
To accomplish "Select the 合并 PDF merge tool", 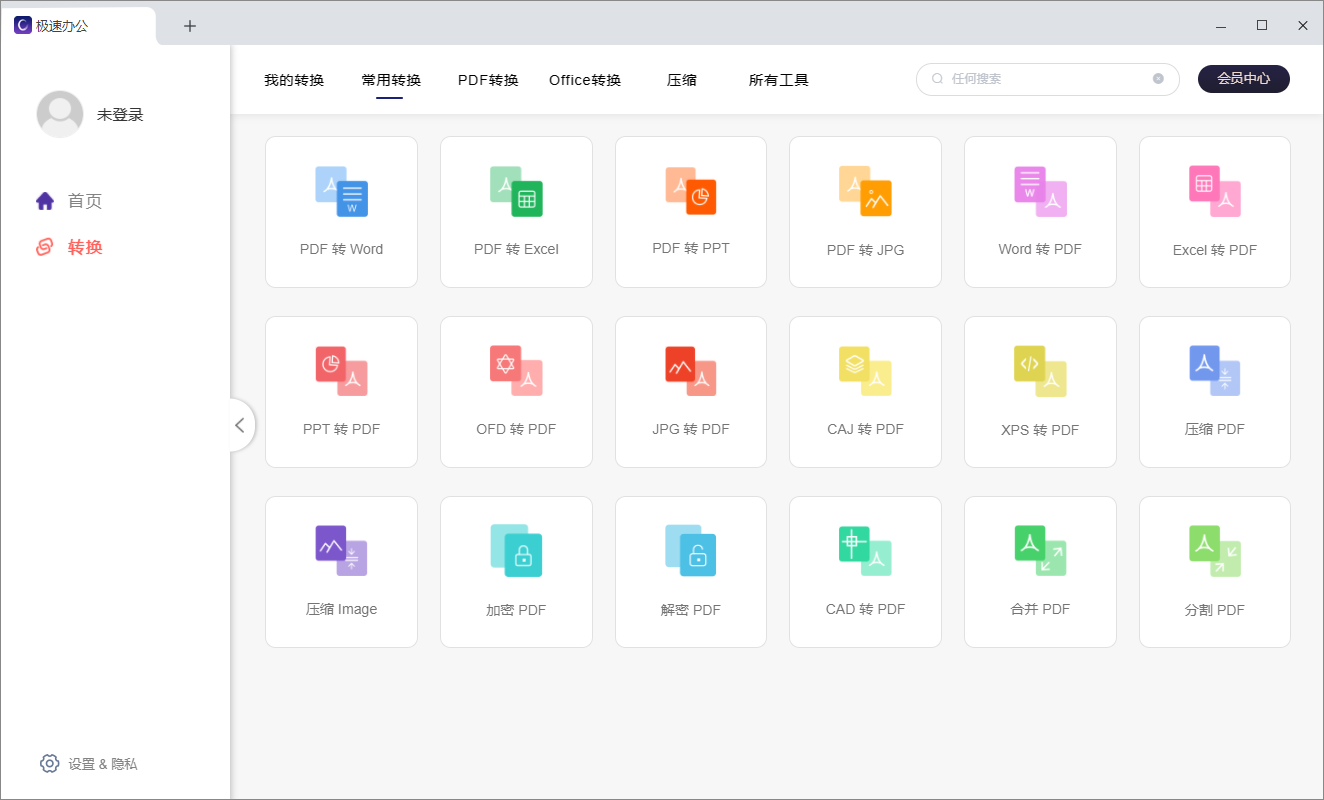I will pos(1040,572).
